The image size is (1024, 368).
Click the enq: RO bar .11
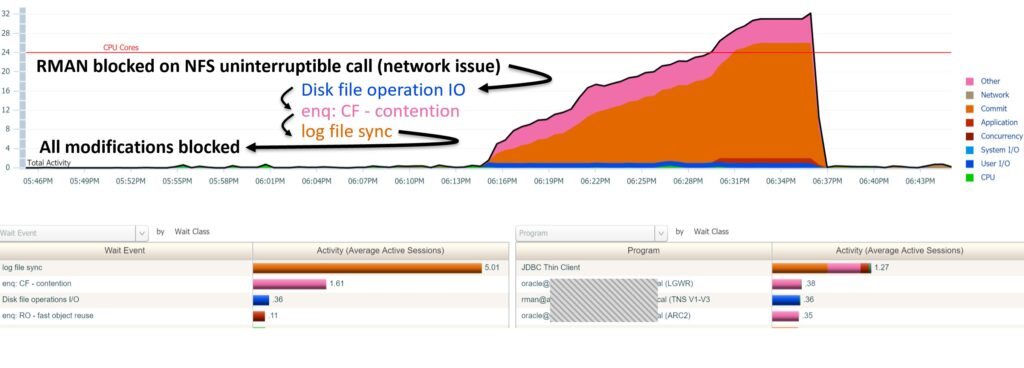[x=259, y=316]
